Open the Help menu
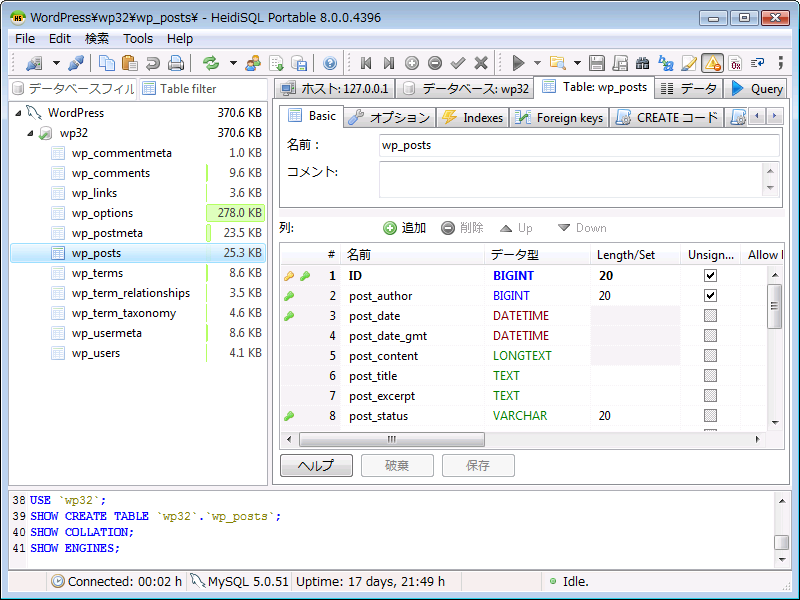The width and height of the screenshot is (800, 600). [180, 39]
